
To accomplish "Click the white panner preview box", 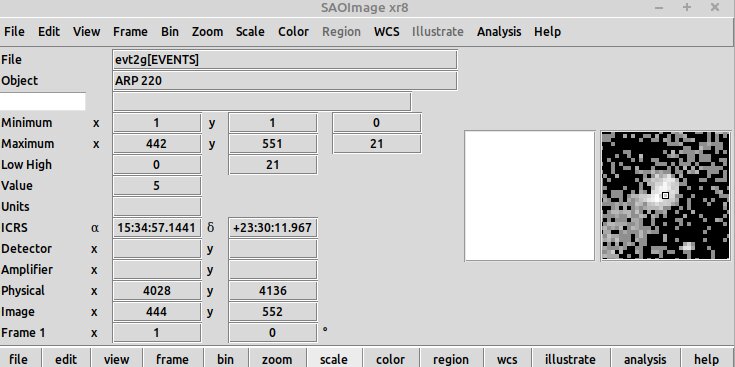I will tap(530, 196).
